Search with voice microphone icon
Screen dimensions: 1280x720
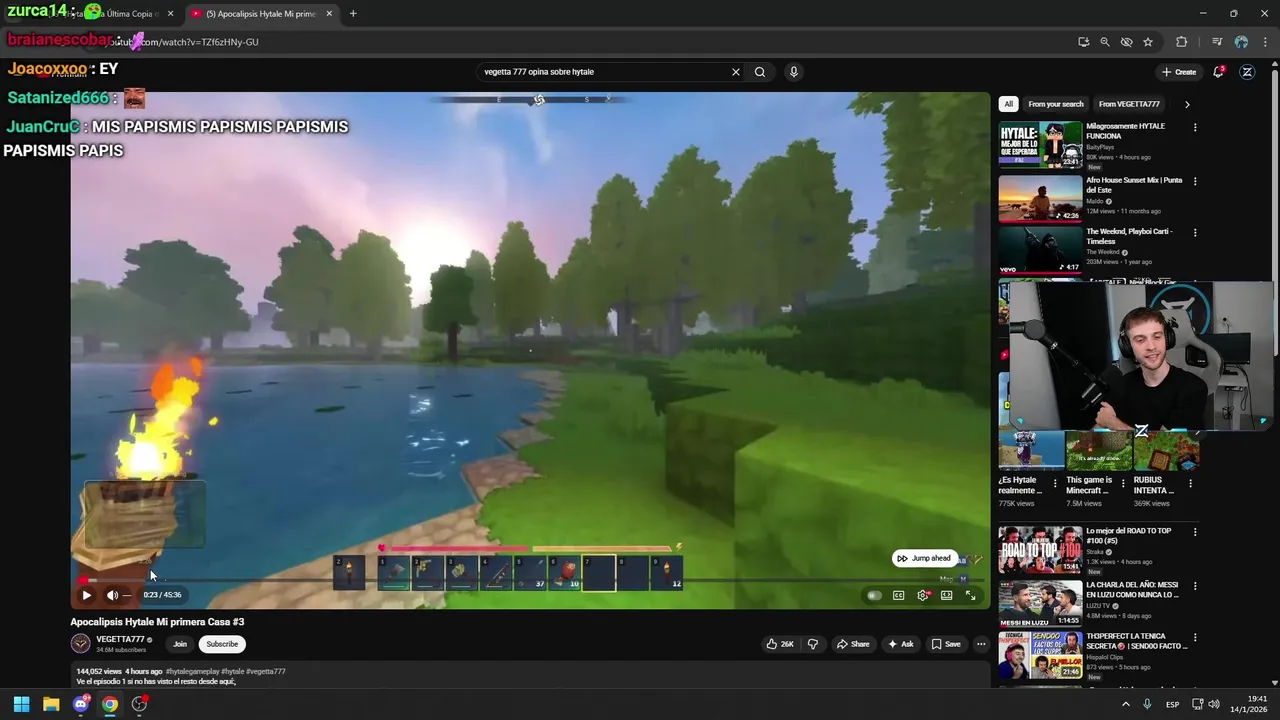tap(794, 72)
